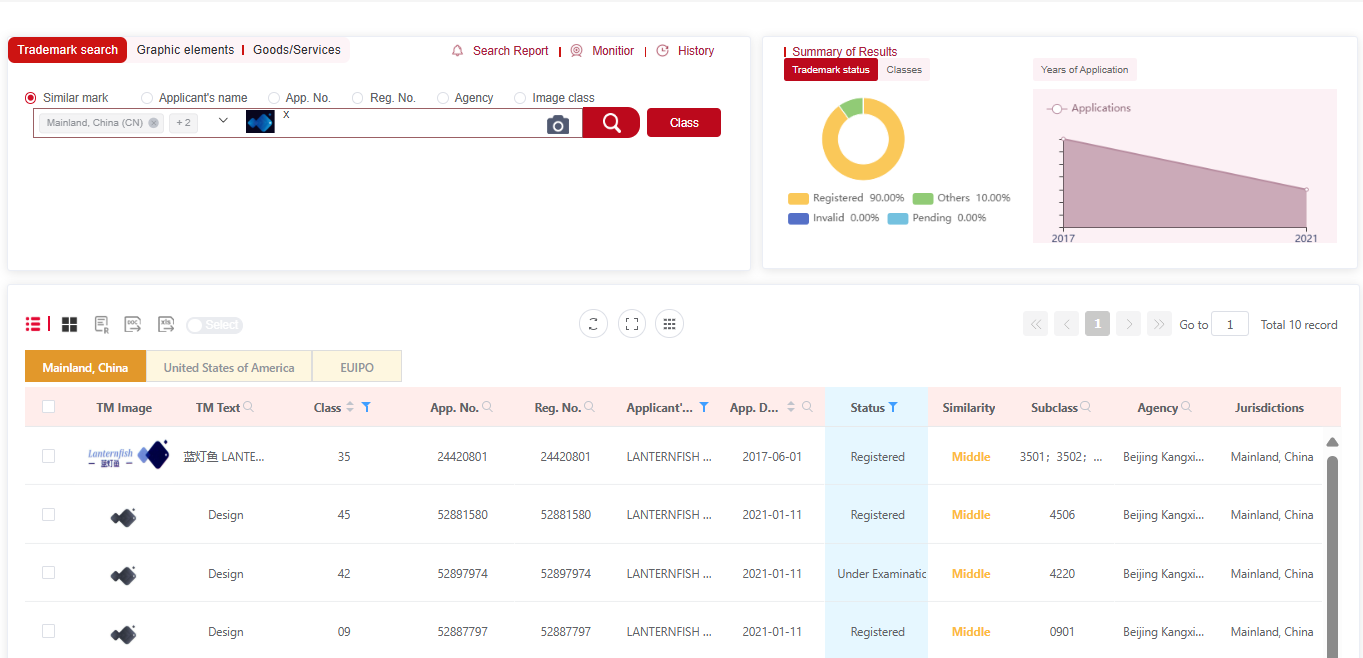The image size is (1363, 658).
Task: Type a page number in the Go to field
Action: click(x=1230, y=324)
